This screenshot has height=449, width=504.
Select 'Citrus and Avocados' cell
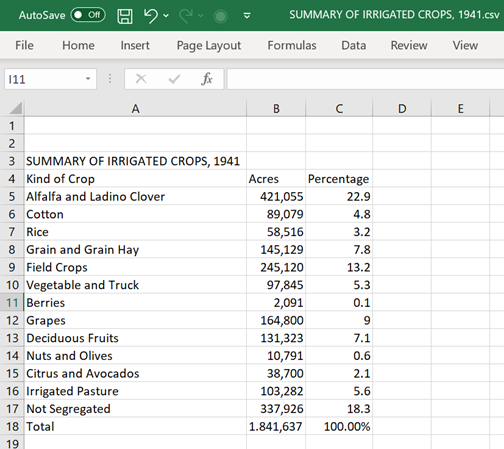135,373
